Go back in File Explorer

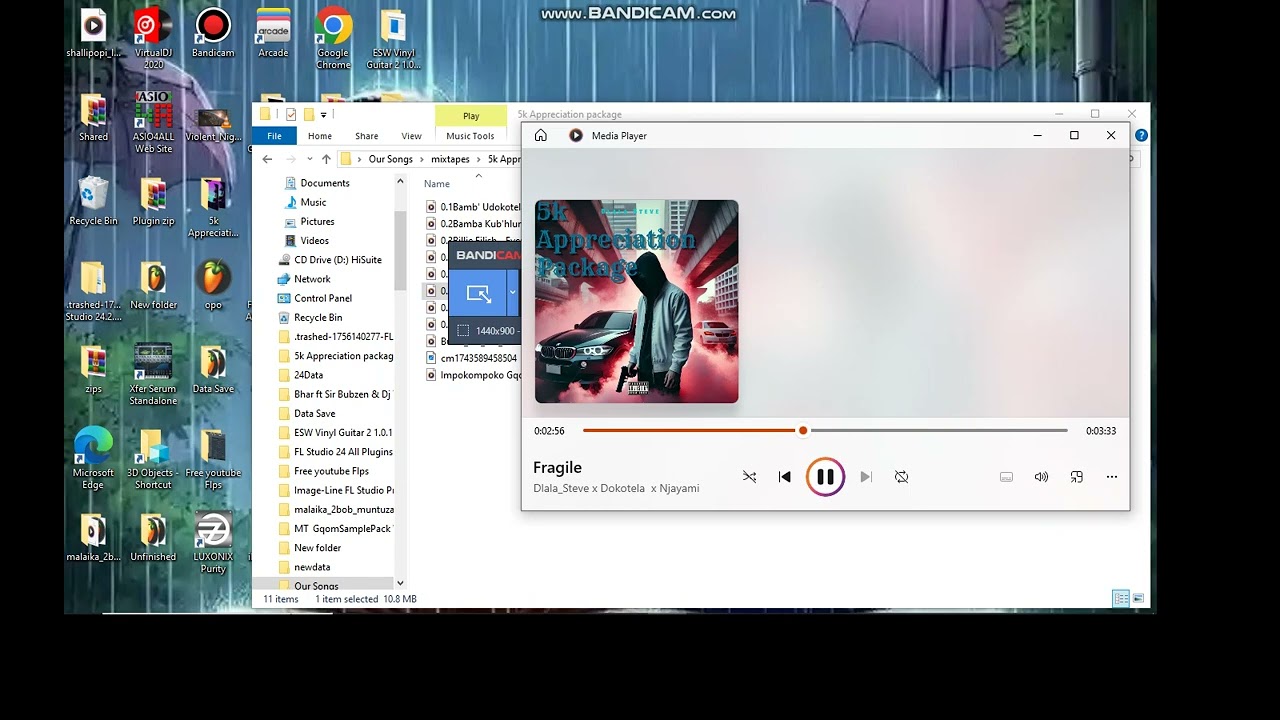coord(267,159)
